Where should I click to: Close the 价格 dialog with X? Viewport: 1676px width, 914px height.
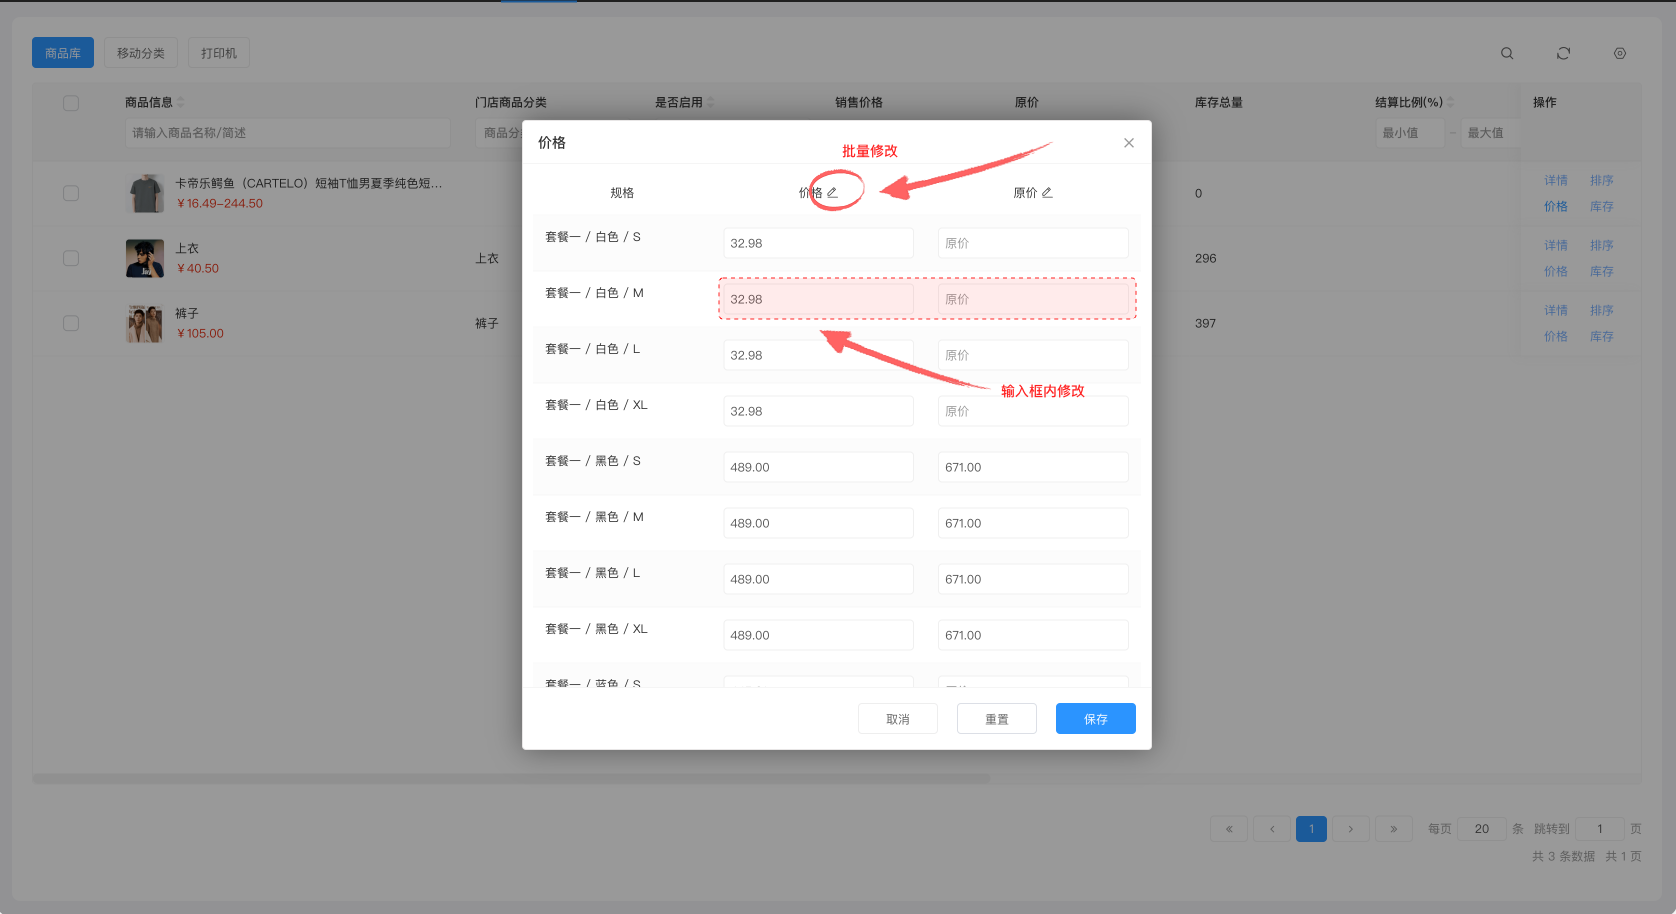coord(1129,143)
